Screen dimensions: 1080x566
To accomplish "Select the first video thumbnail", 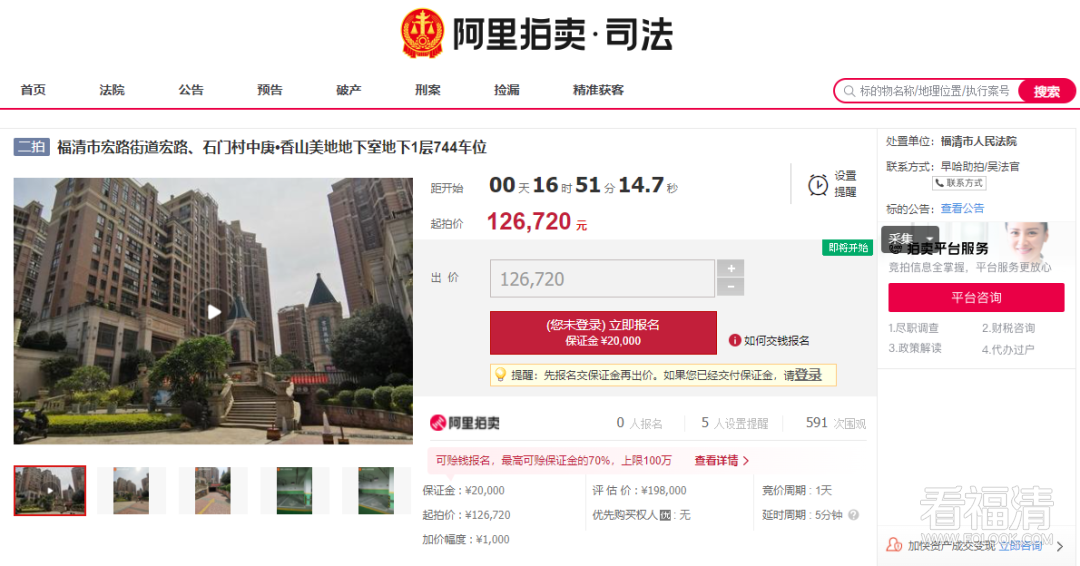I will click(x=50, y=490).
